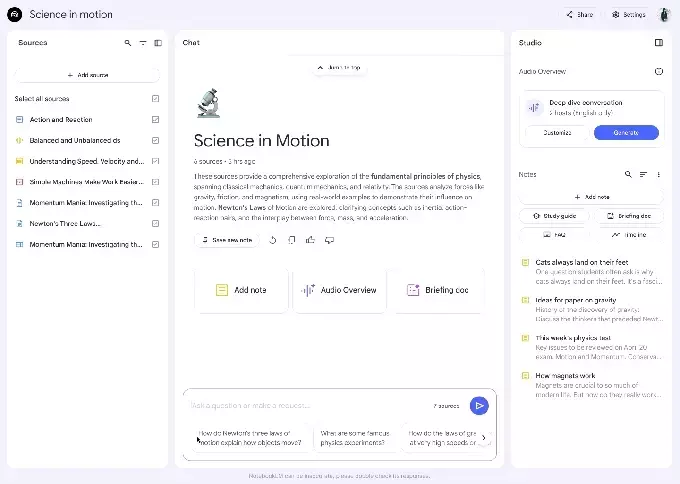
Task: Open Settings in header
Action: pos(629,14)
